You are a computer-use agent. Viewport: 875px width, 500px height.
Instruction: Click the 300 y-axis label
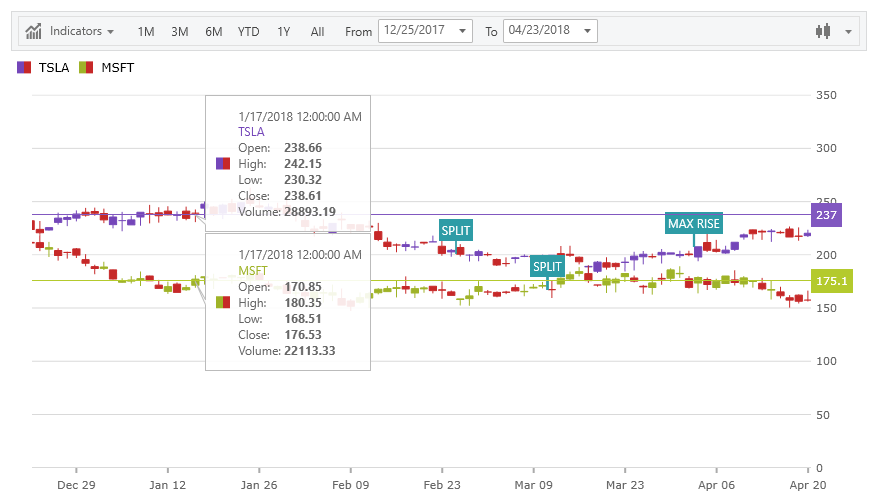click(x=826, y=148)
